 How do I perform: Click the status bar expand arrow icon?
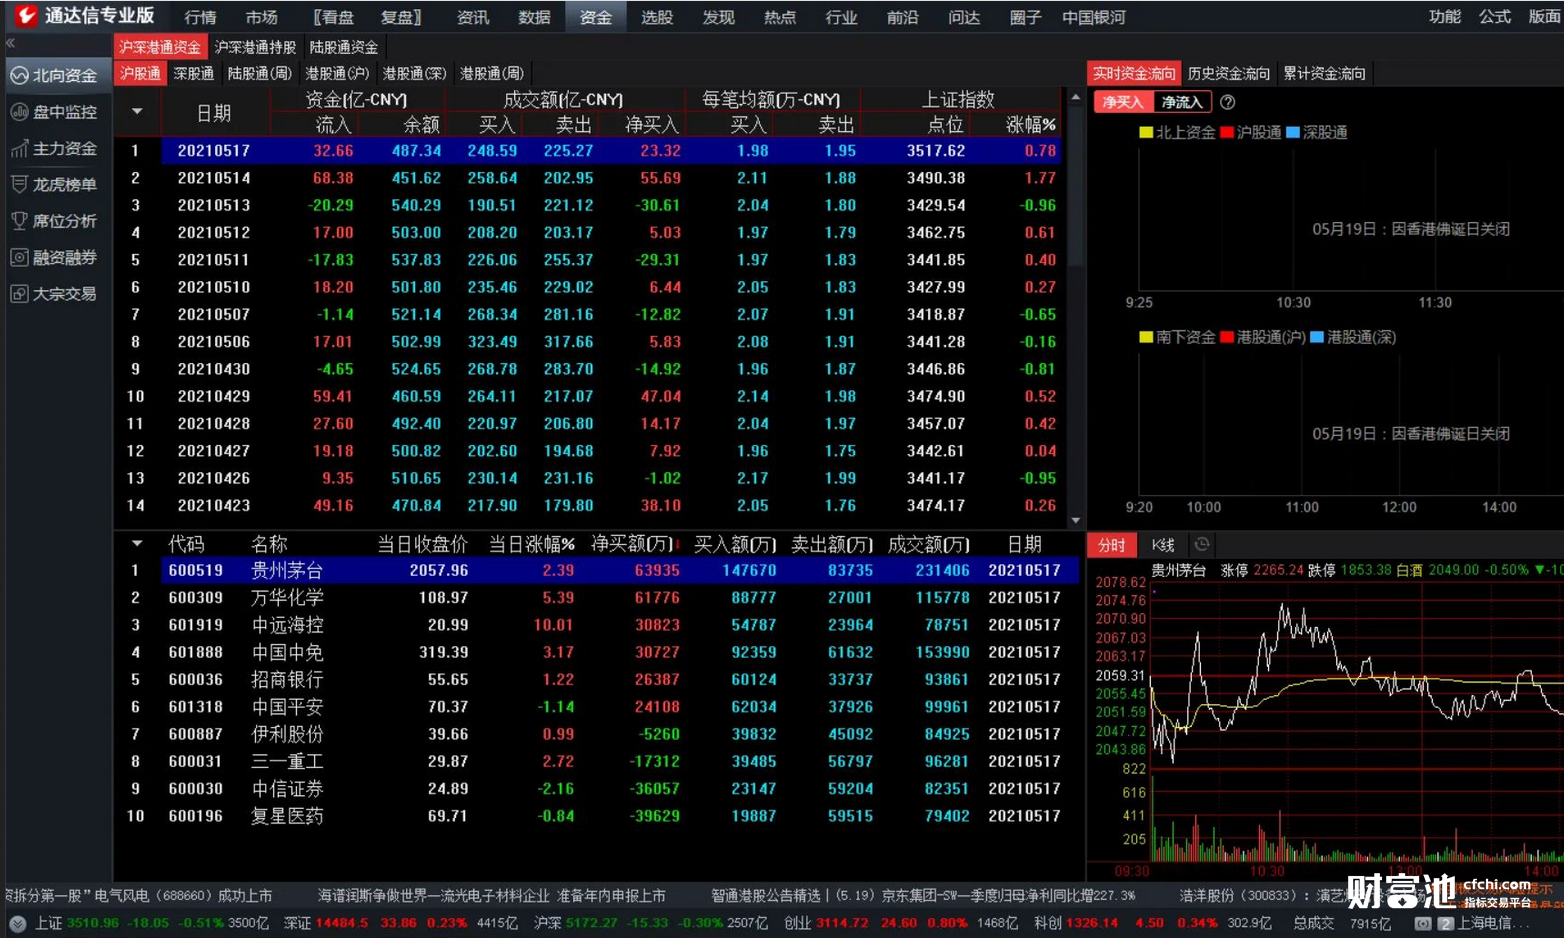pyautogui.click(x=17, y=923)
